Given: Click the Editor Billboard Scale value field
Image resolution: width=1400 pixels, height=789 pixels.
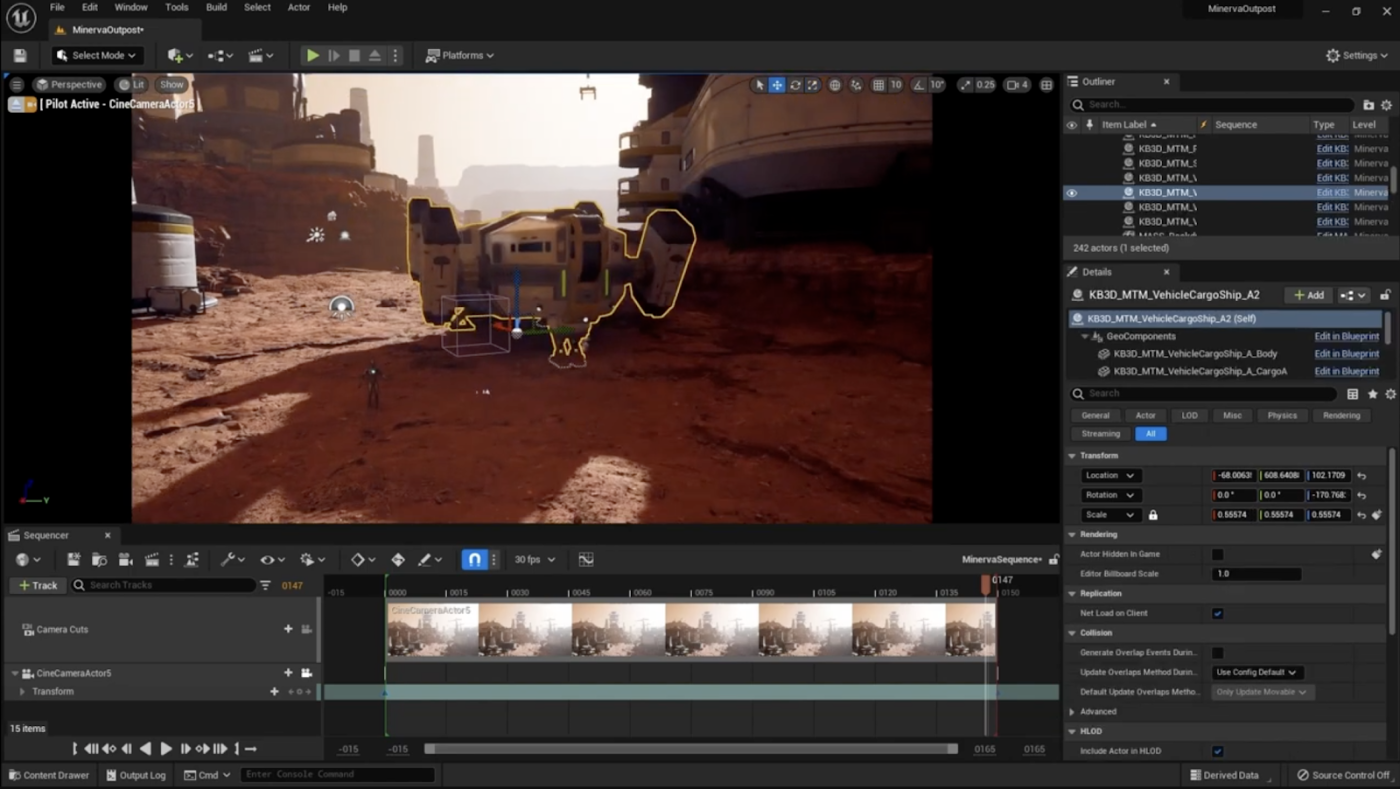Looking at the screenshot, I should (x=1256, y=574).
